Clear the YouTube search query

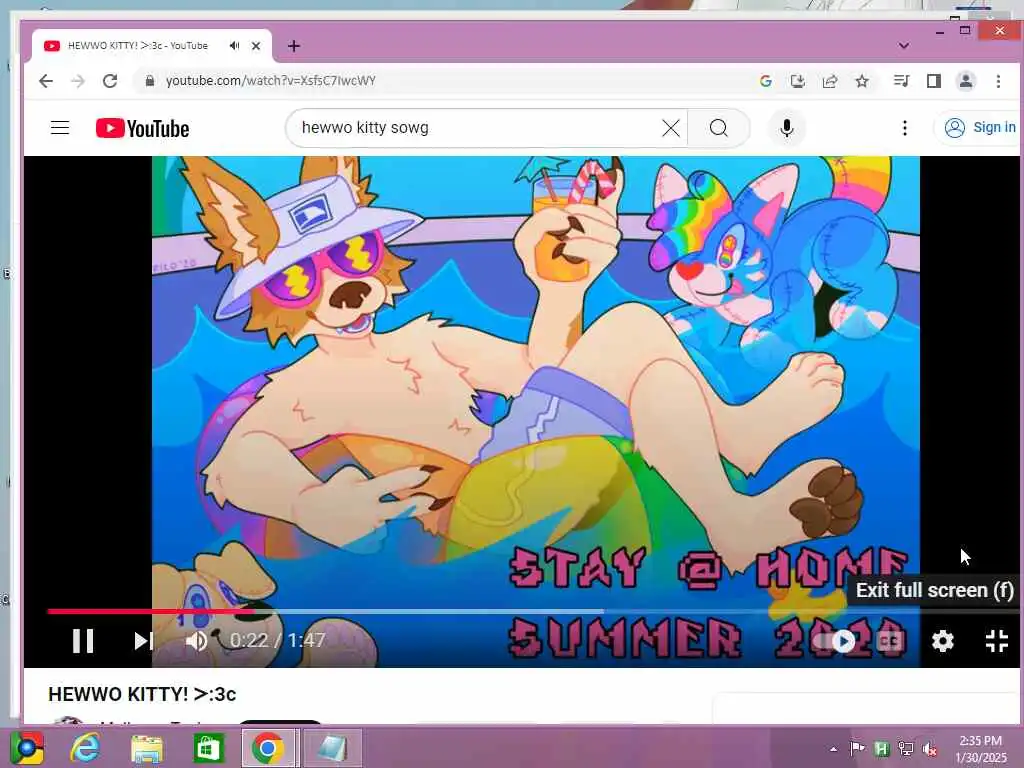pos(671,128)
